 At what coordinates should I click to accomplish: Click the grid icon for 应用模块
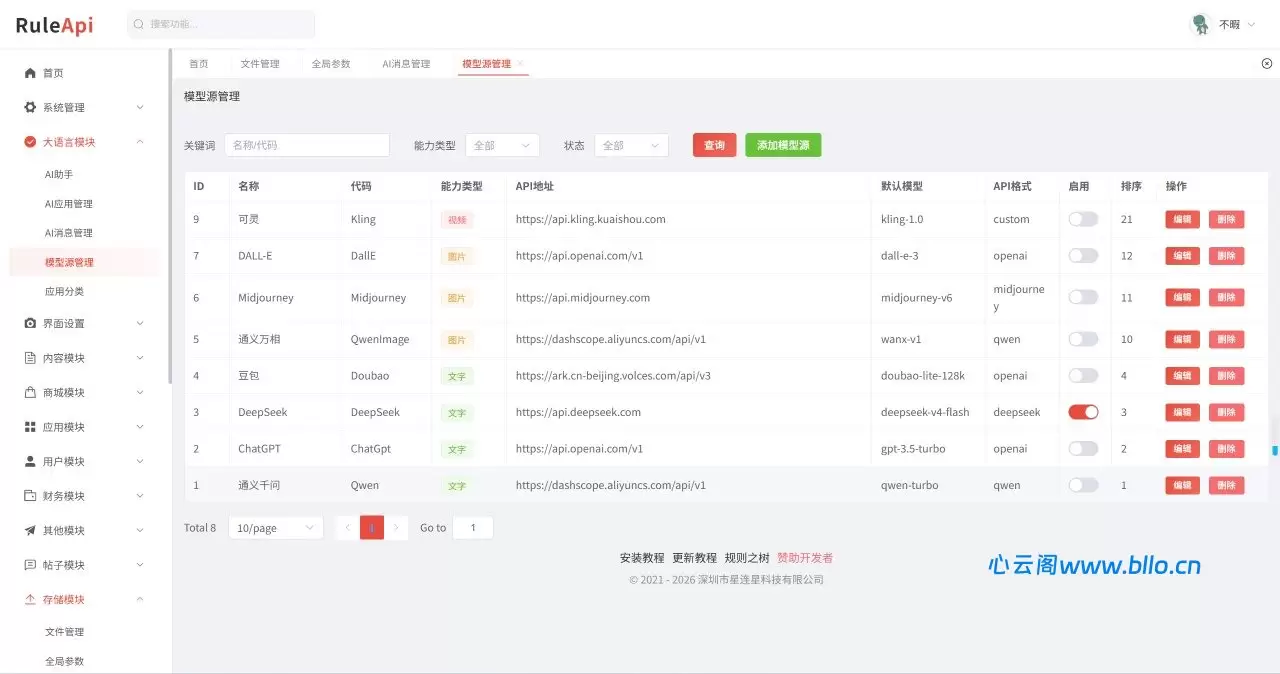tap(30, 427)
